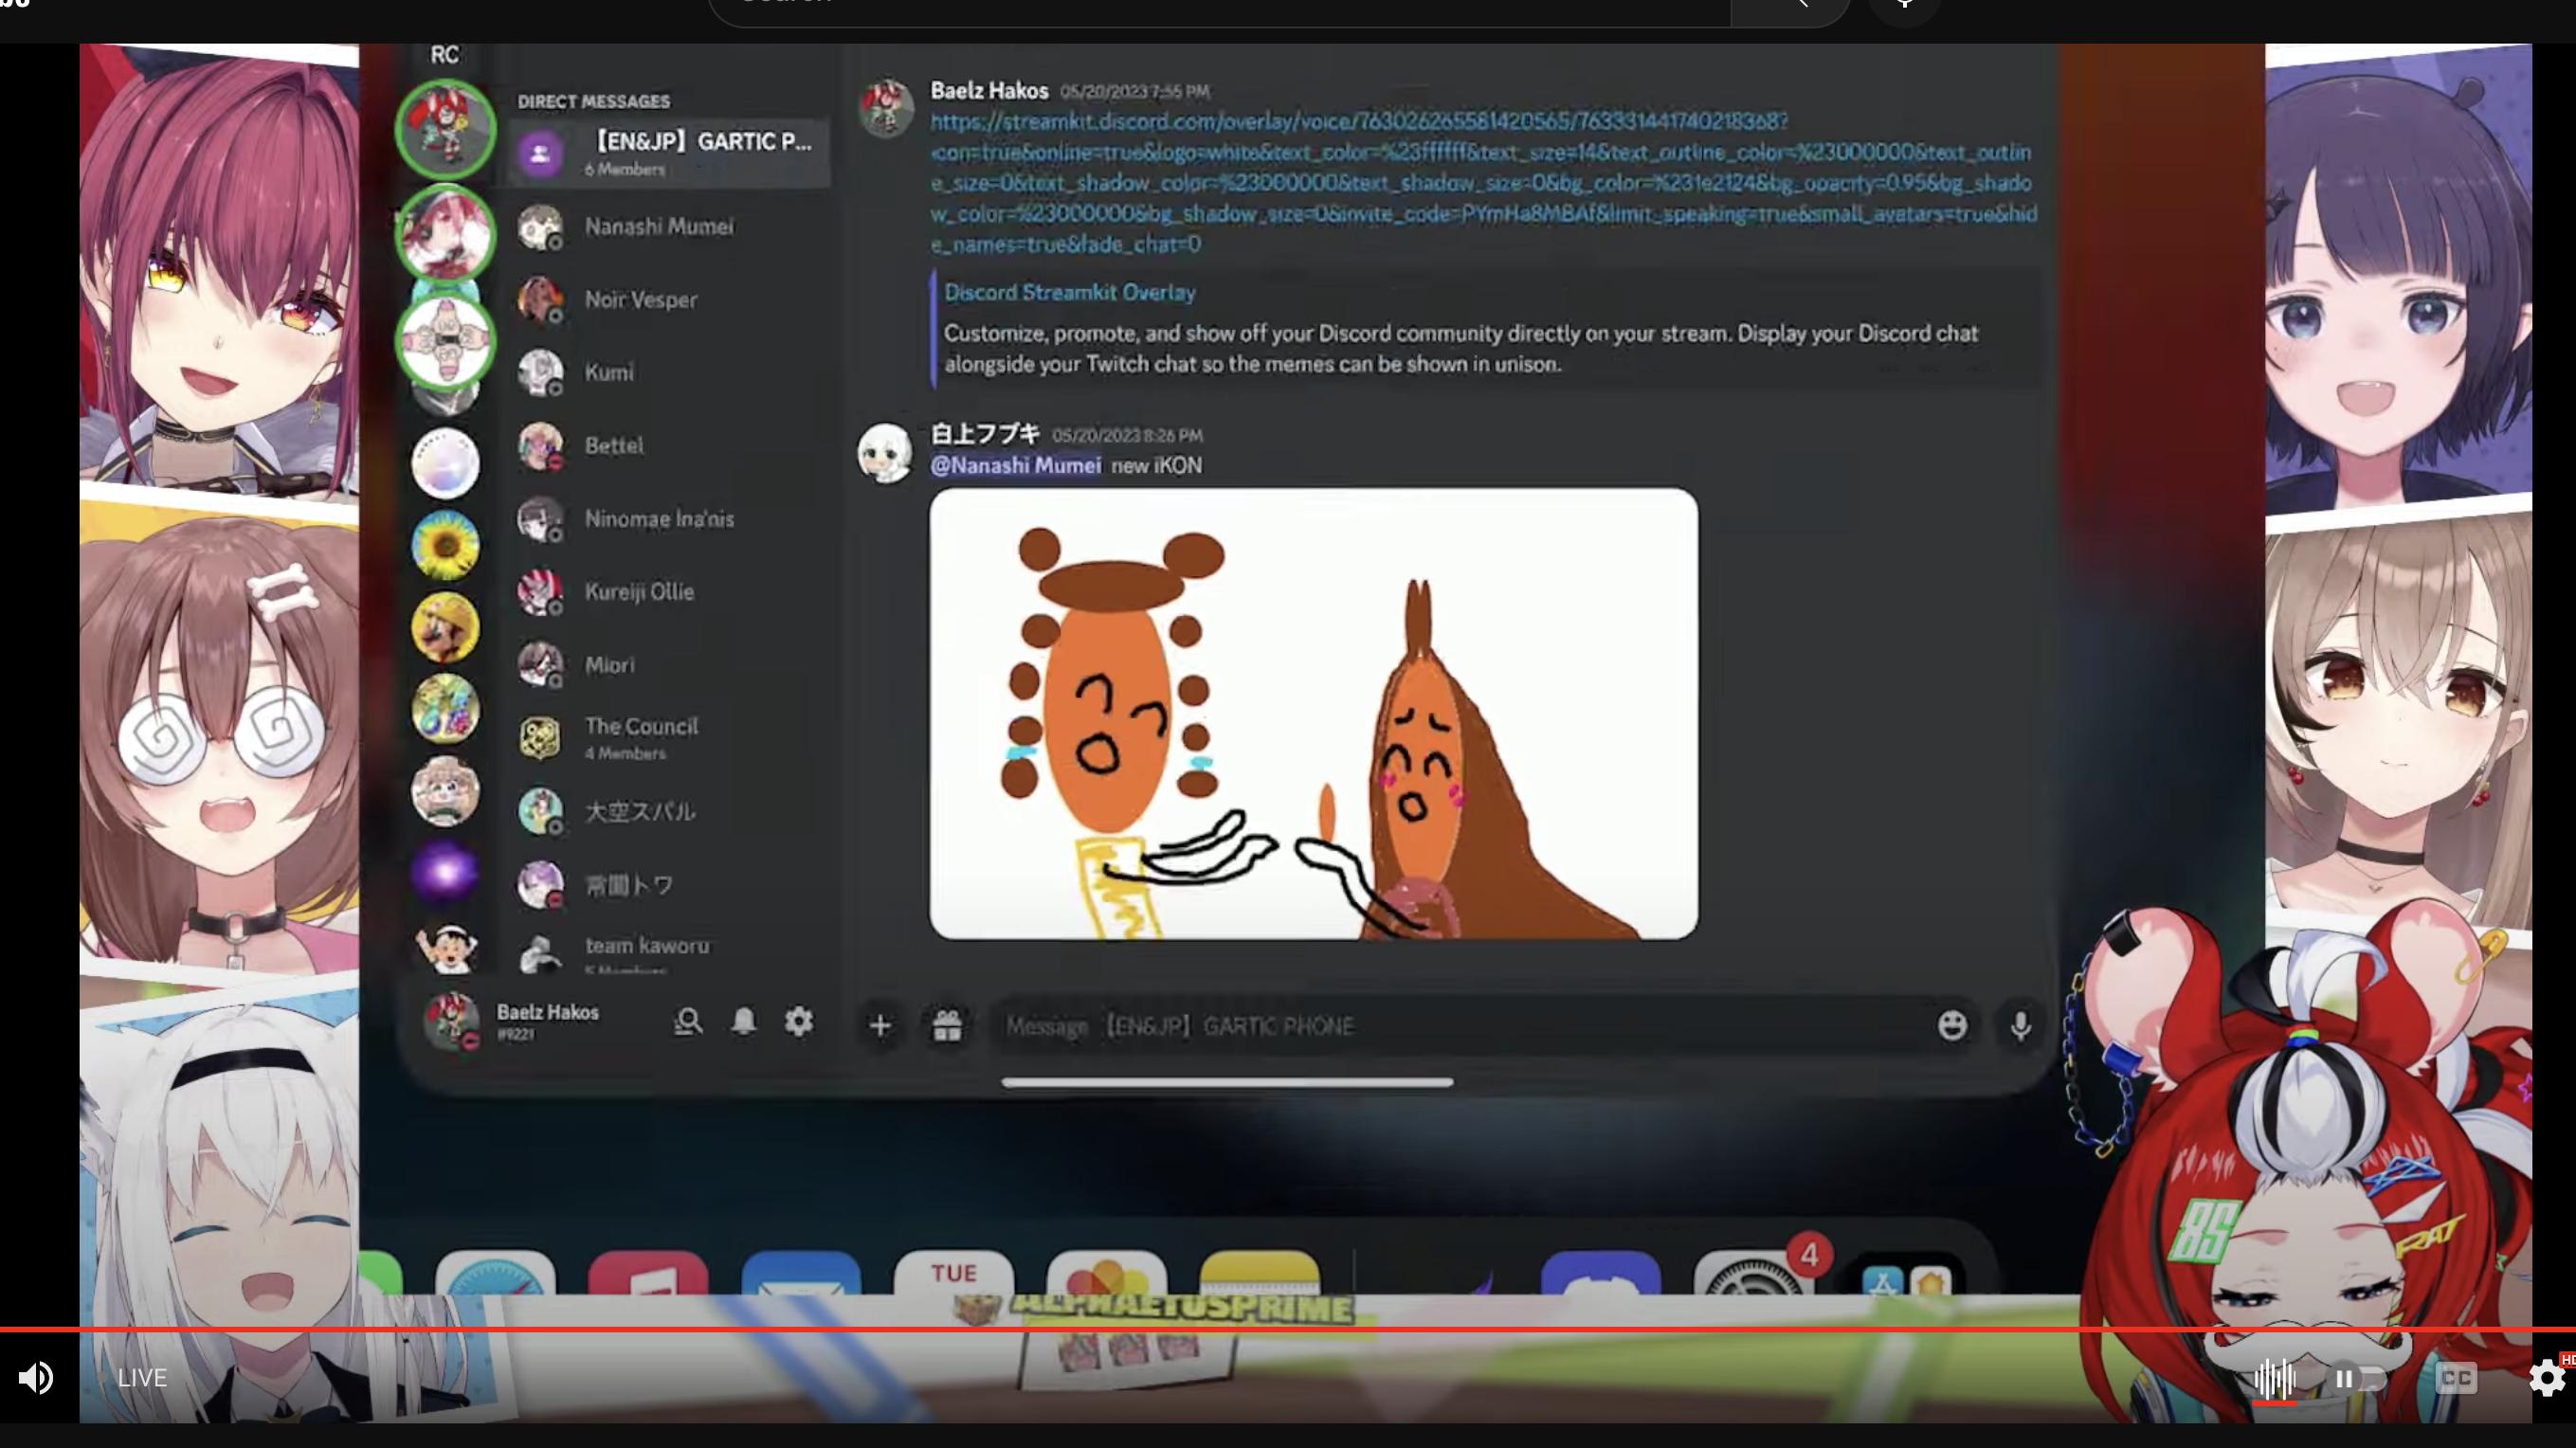Open the Calendar app showing TUE
This screenshot has height=1448, width=2576.
click(x=954, y=1273)
